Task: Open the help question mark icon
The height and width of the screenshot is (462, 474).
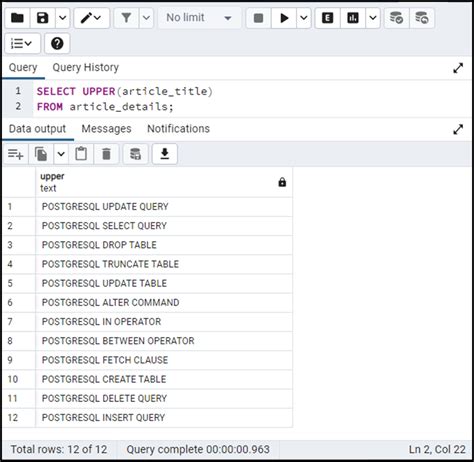Action: [x=57, y=43]
